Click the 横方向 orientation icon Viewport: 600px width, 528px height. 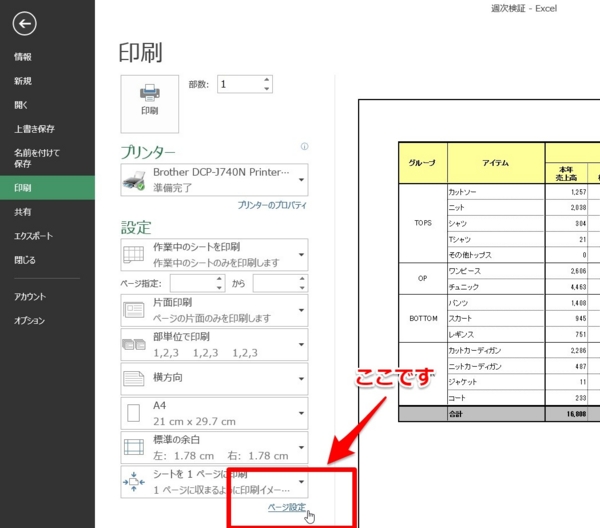click(x=134, y=378)
